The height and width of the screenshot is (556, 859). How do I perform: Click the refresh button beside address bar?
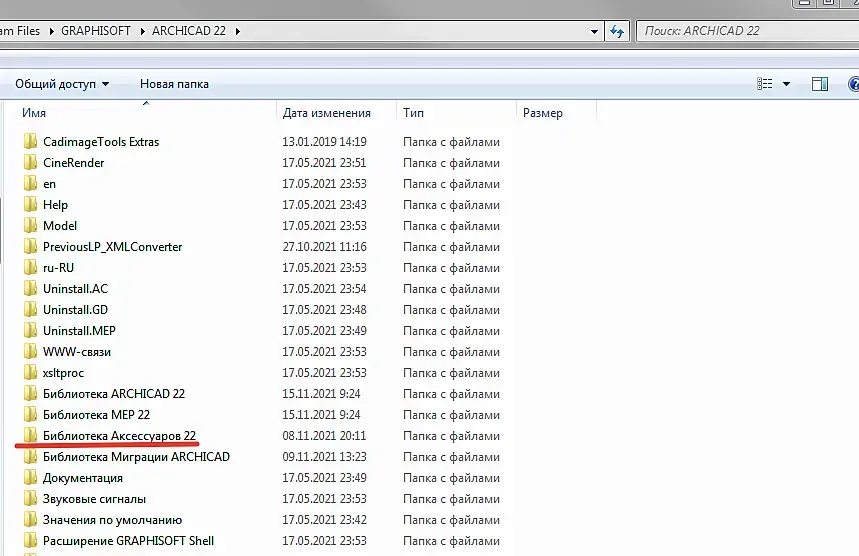click(617, 31)
